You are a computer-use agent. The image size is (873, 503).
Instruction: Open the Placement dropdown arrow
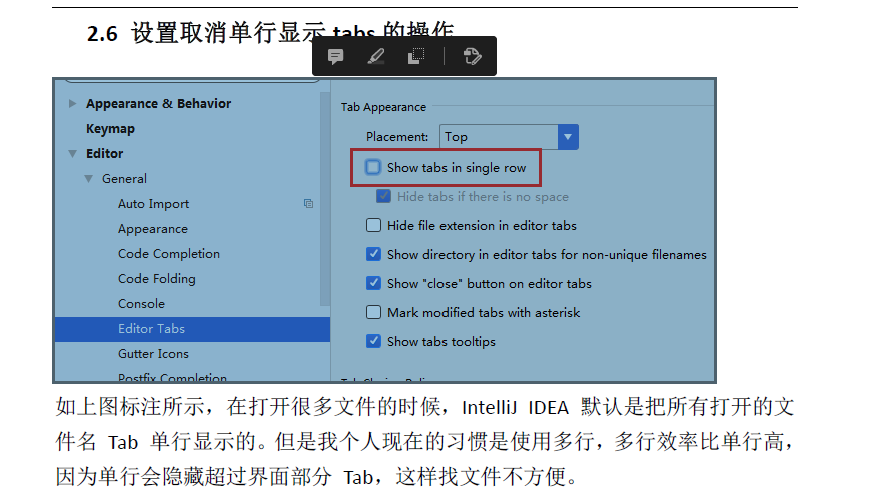[x=568, y=137]
